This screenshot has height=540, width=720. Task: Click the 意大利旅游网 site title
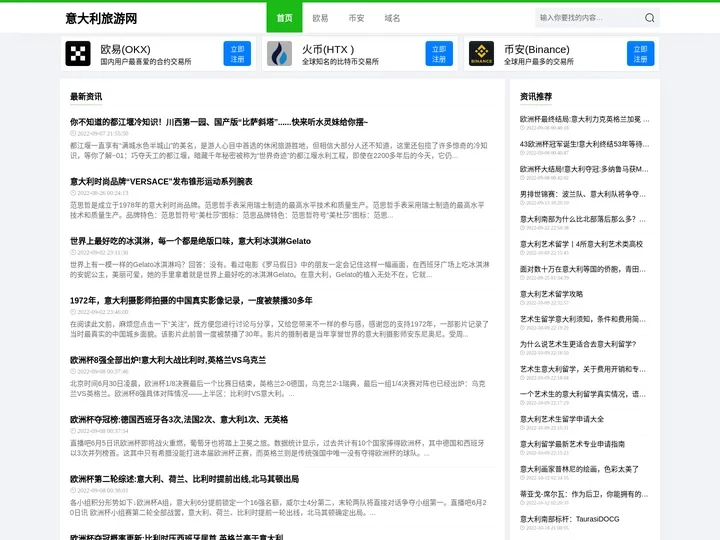(x=101, y=18)
